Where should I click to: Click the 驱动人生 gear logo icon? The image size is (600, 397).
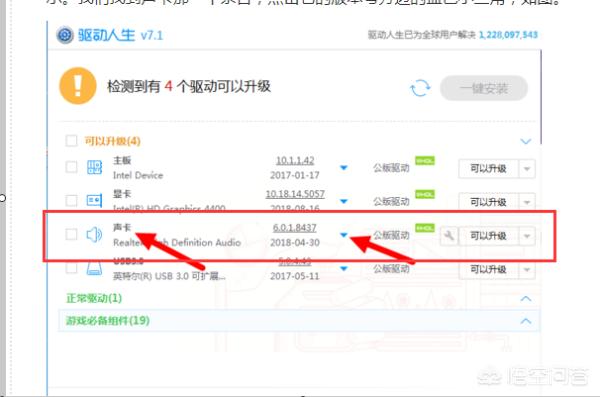pyautogui.click(x=65, y=35)
